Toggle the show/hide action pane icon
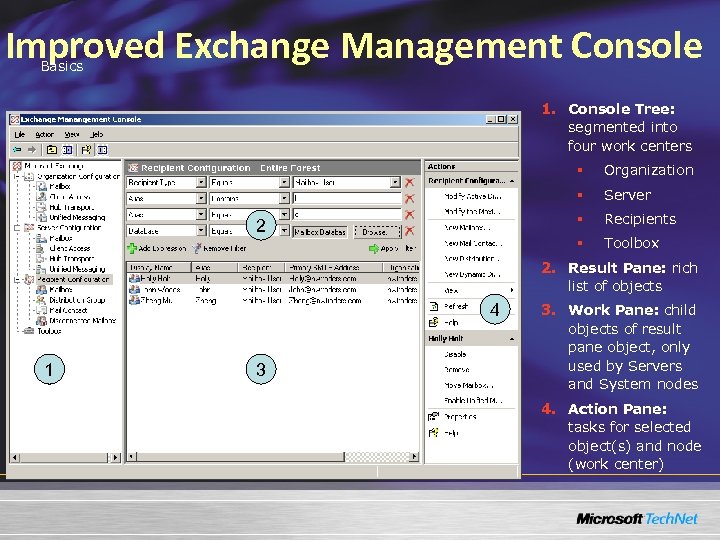Image resolution: width=720 pixels, height=540 pixels. pyautogui.click(x=102, y=150)
